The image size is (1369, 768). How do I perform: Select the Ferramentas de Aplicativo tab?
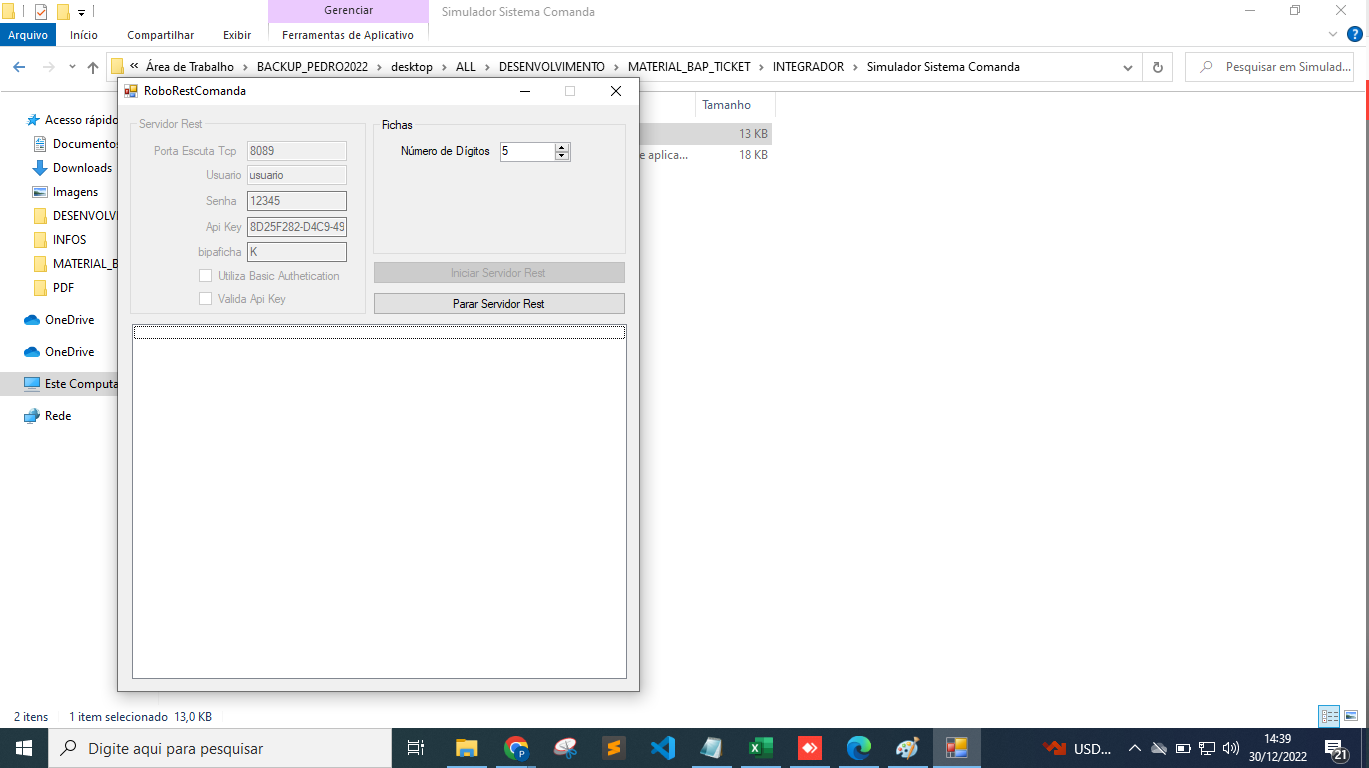tap(348, 35)
